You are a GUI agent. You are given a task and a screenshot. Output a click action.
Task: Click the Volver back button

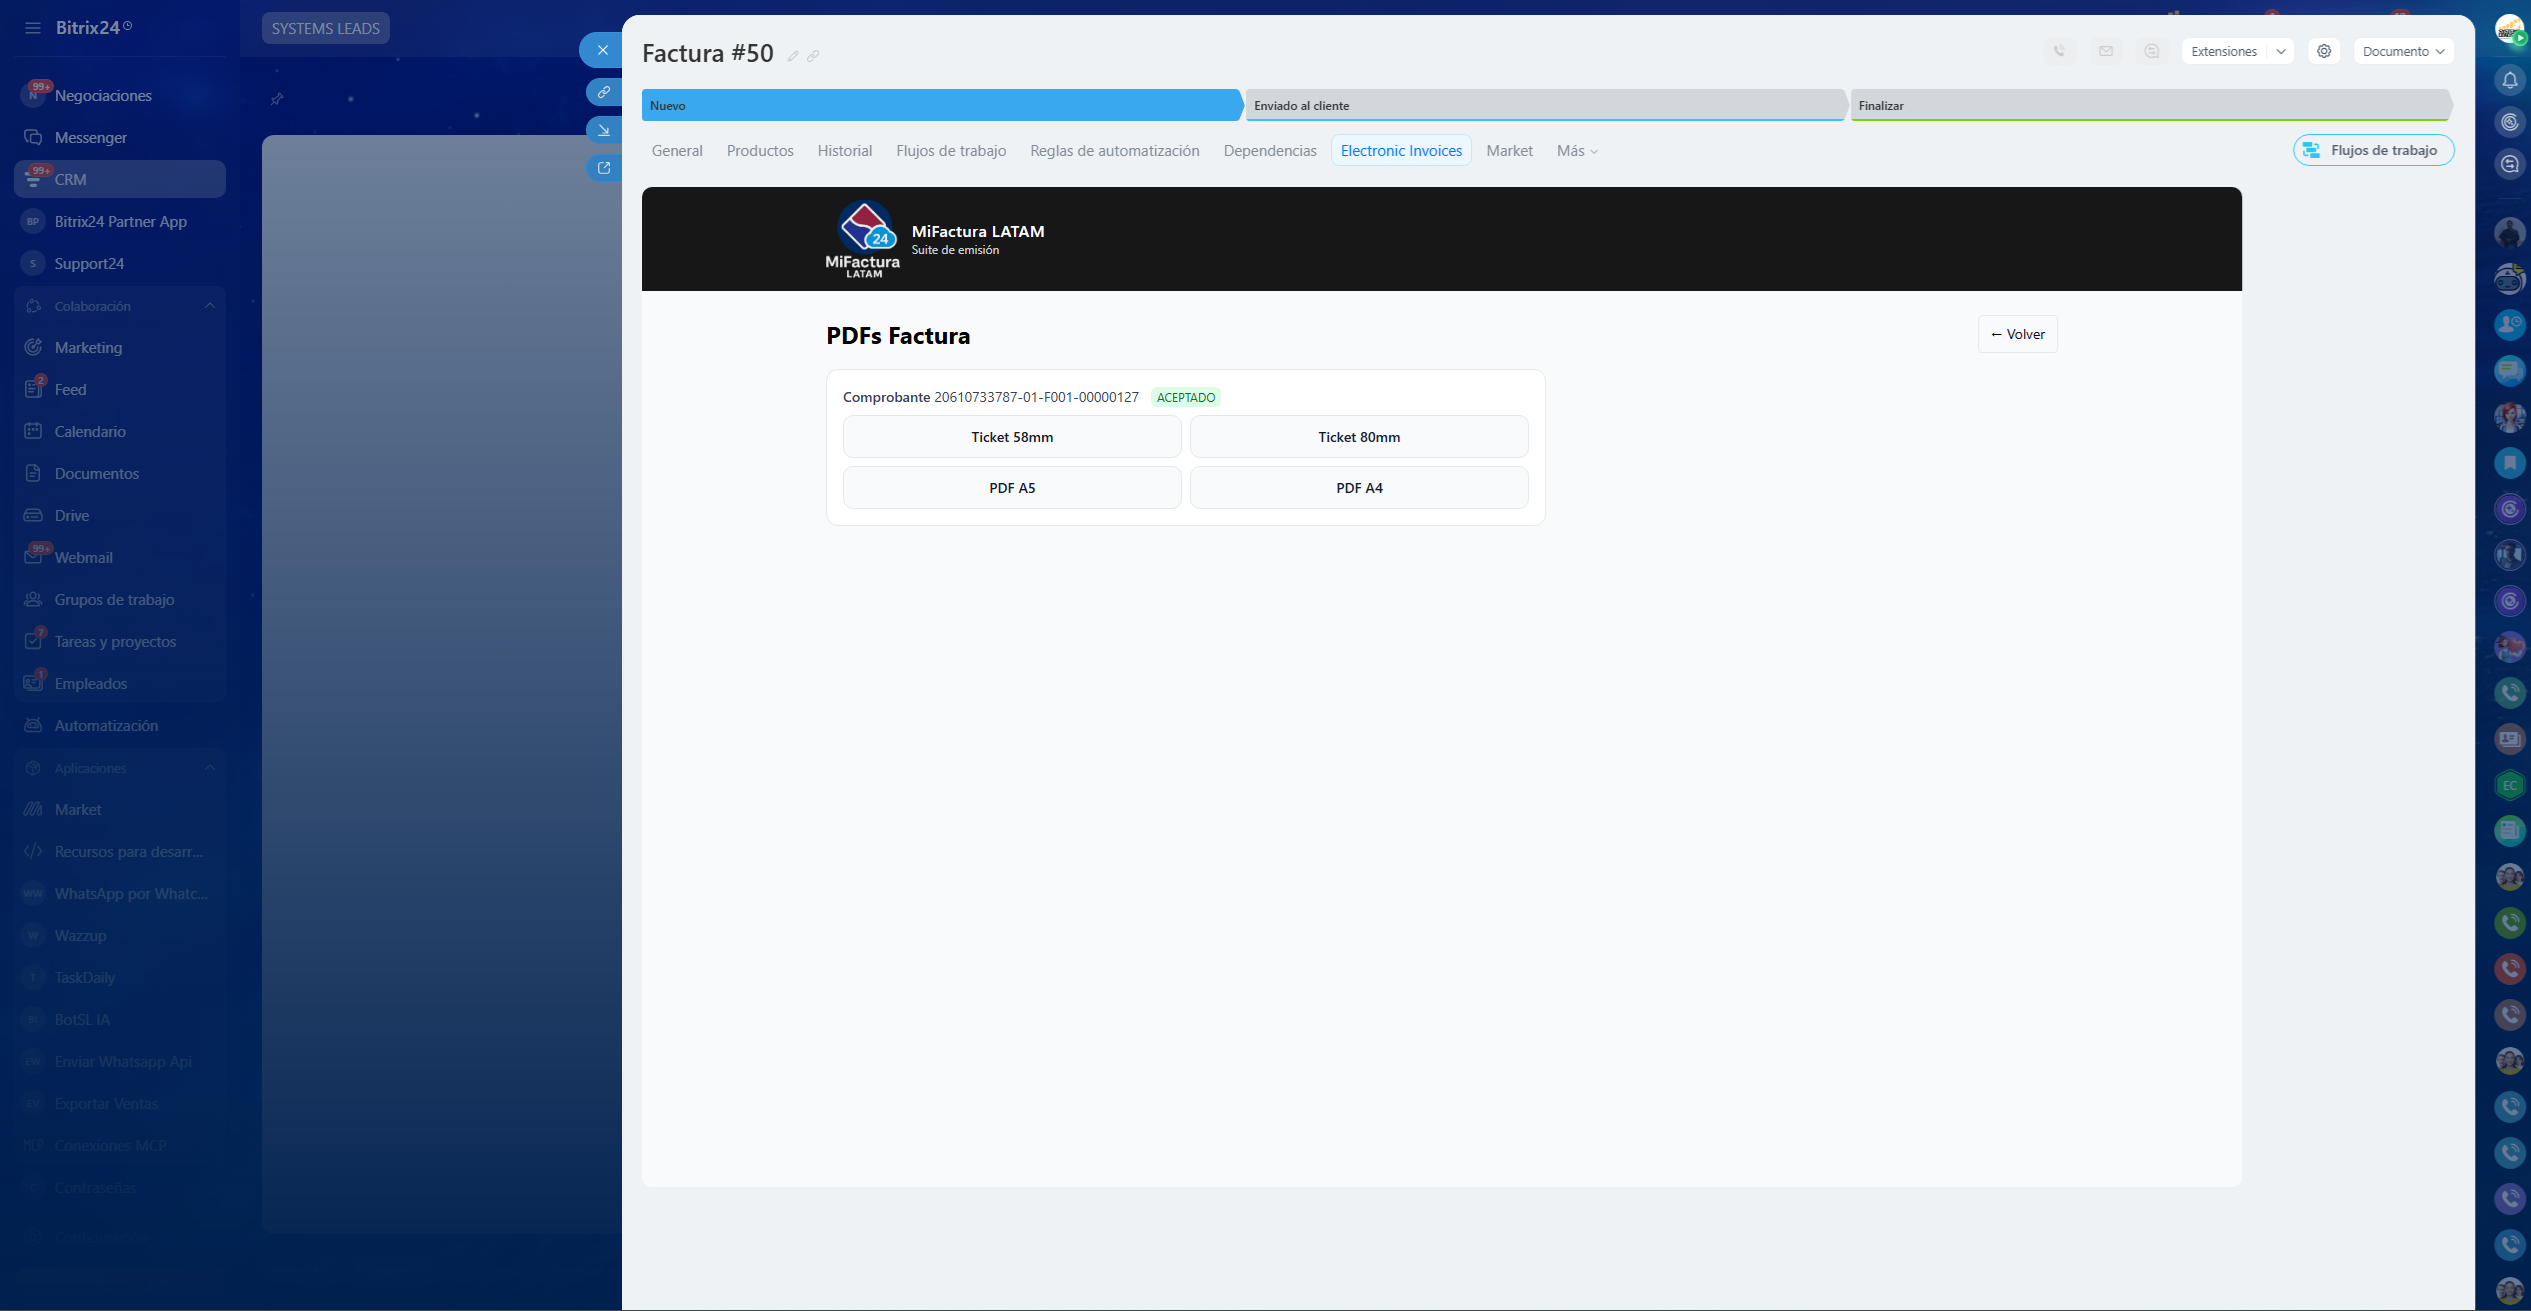pos(2017,334)
